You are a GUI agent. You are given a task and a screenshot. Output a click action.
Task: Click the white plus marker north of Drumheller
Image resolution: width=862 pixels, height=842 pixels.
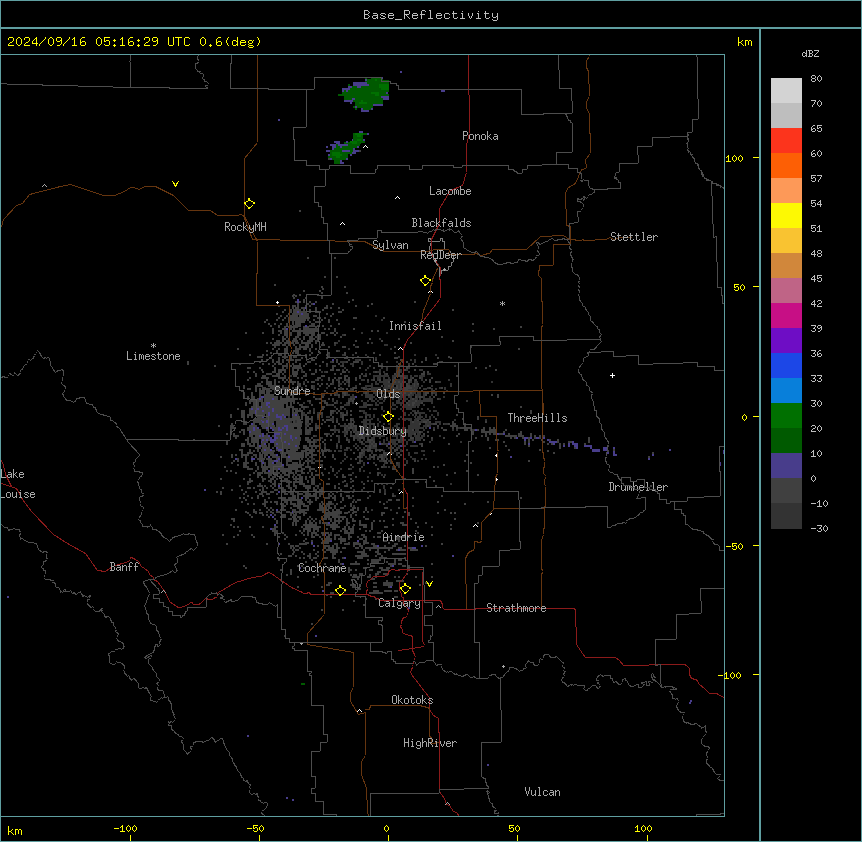(612, 375)
